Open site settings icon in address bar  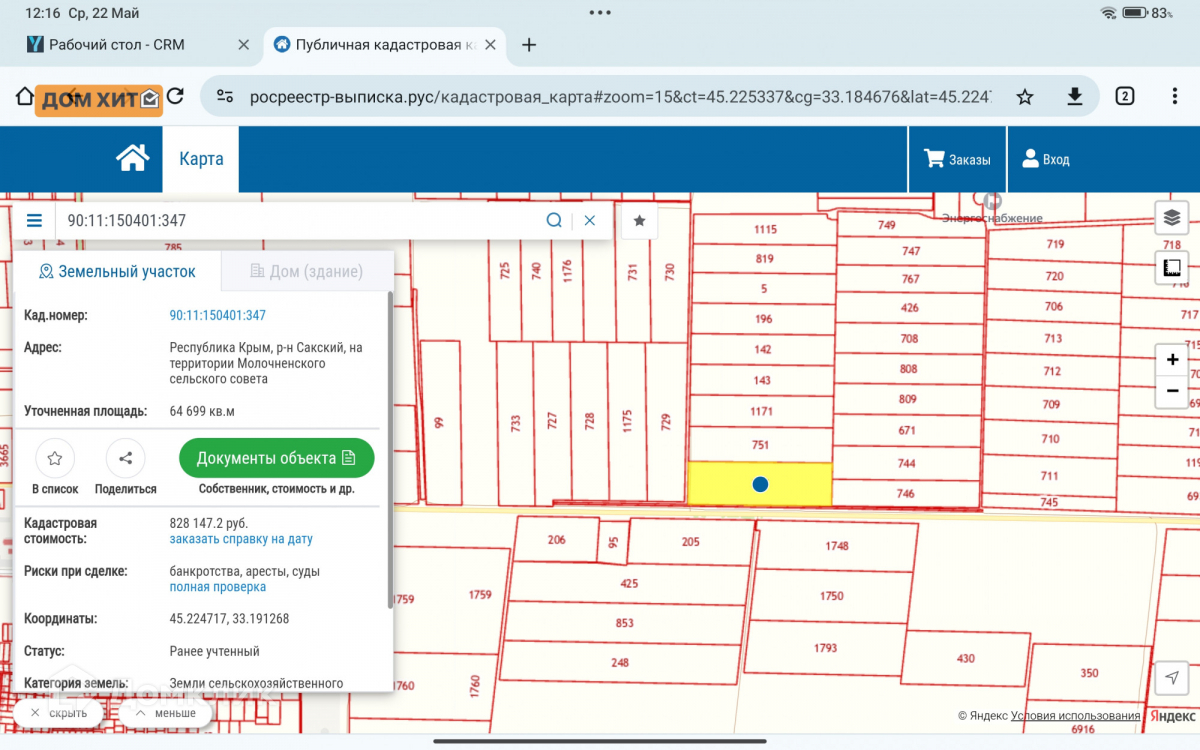pyautogui.click(x=226, y=96)
